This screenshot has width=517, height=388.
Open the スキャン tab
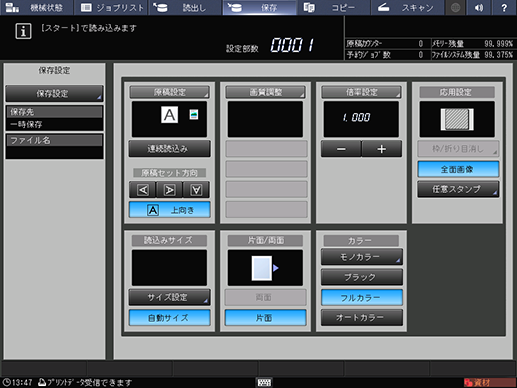click(x=408, y=7)
